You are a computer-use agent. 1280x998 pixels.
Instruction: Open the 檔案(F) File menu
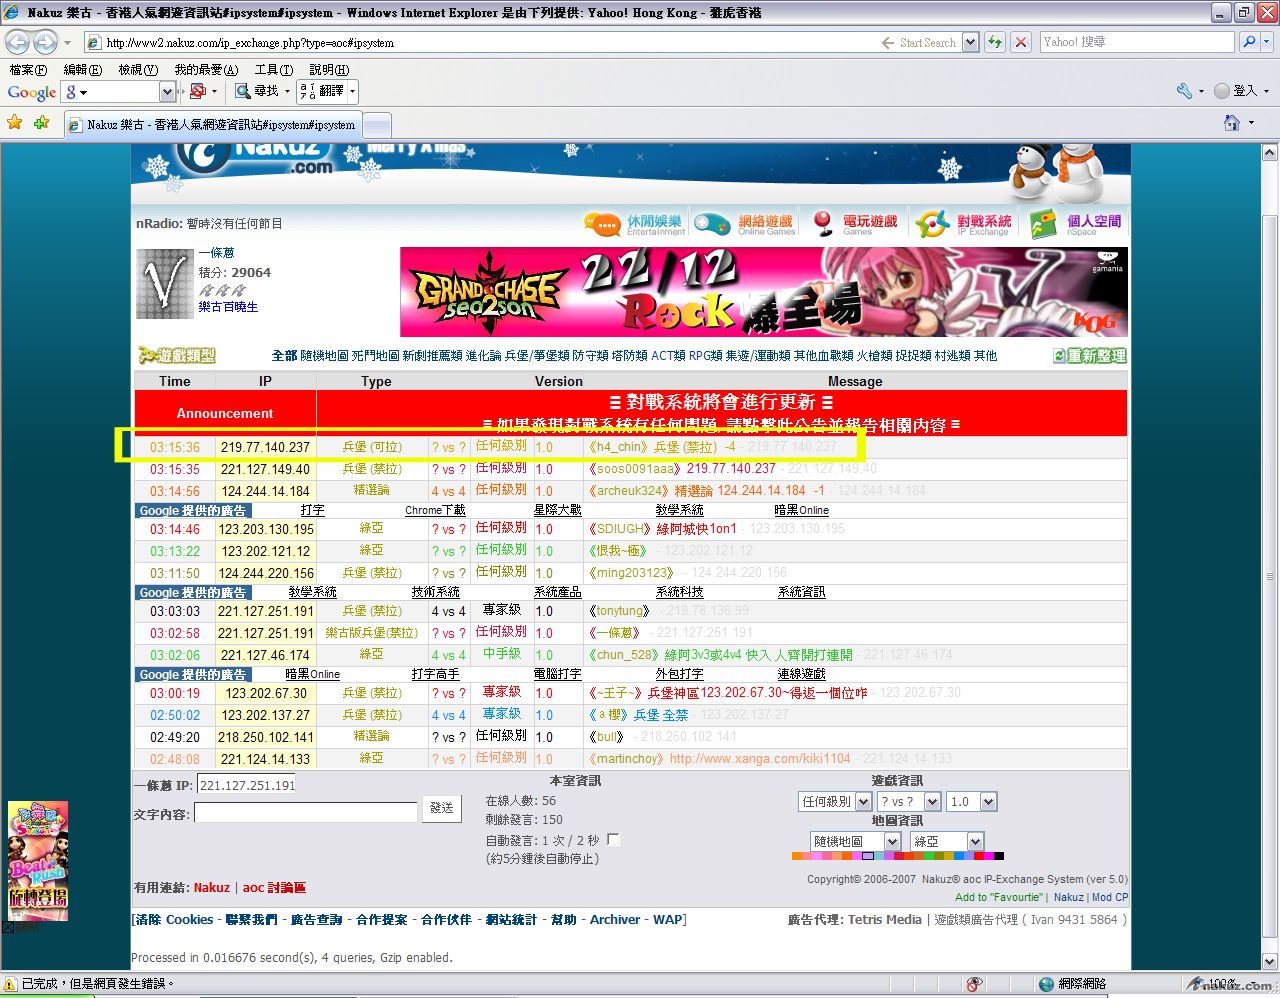pyautogui.click(x=28, y=70)
